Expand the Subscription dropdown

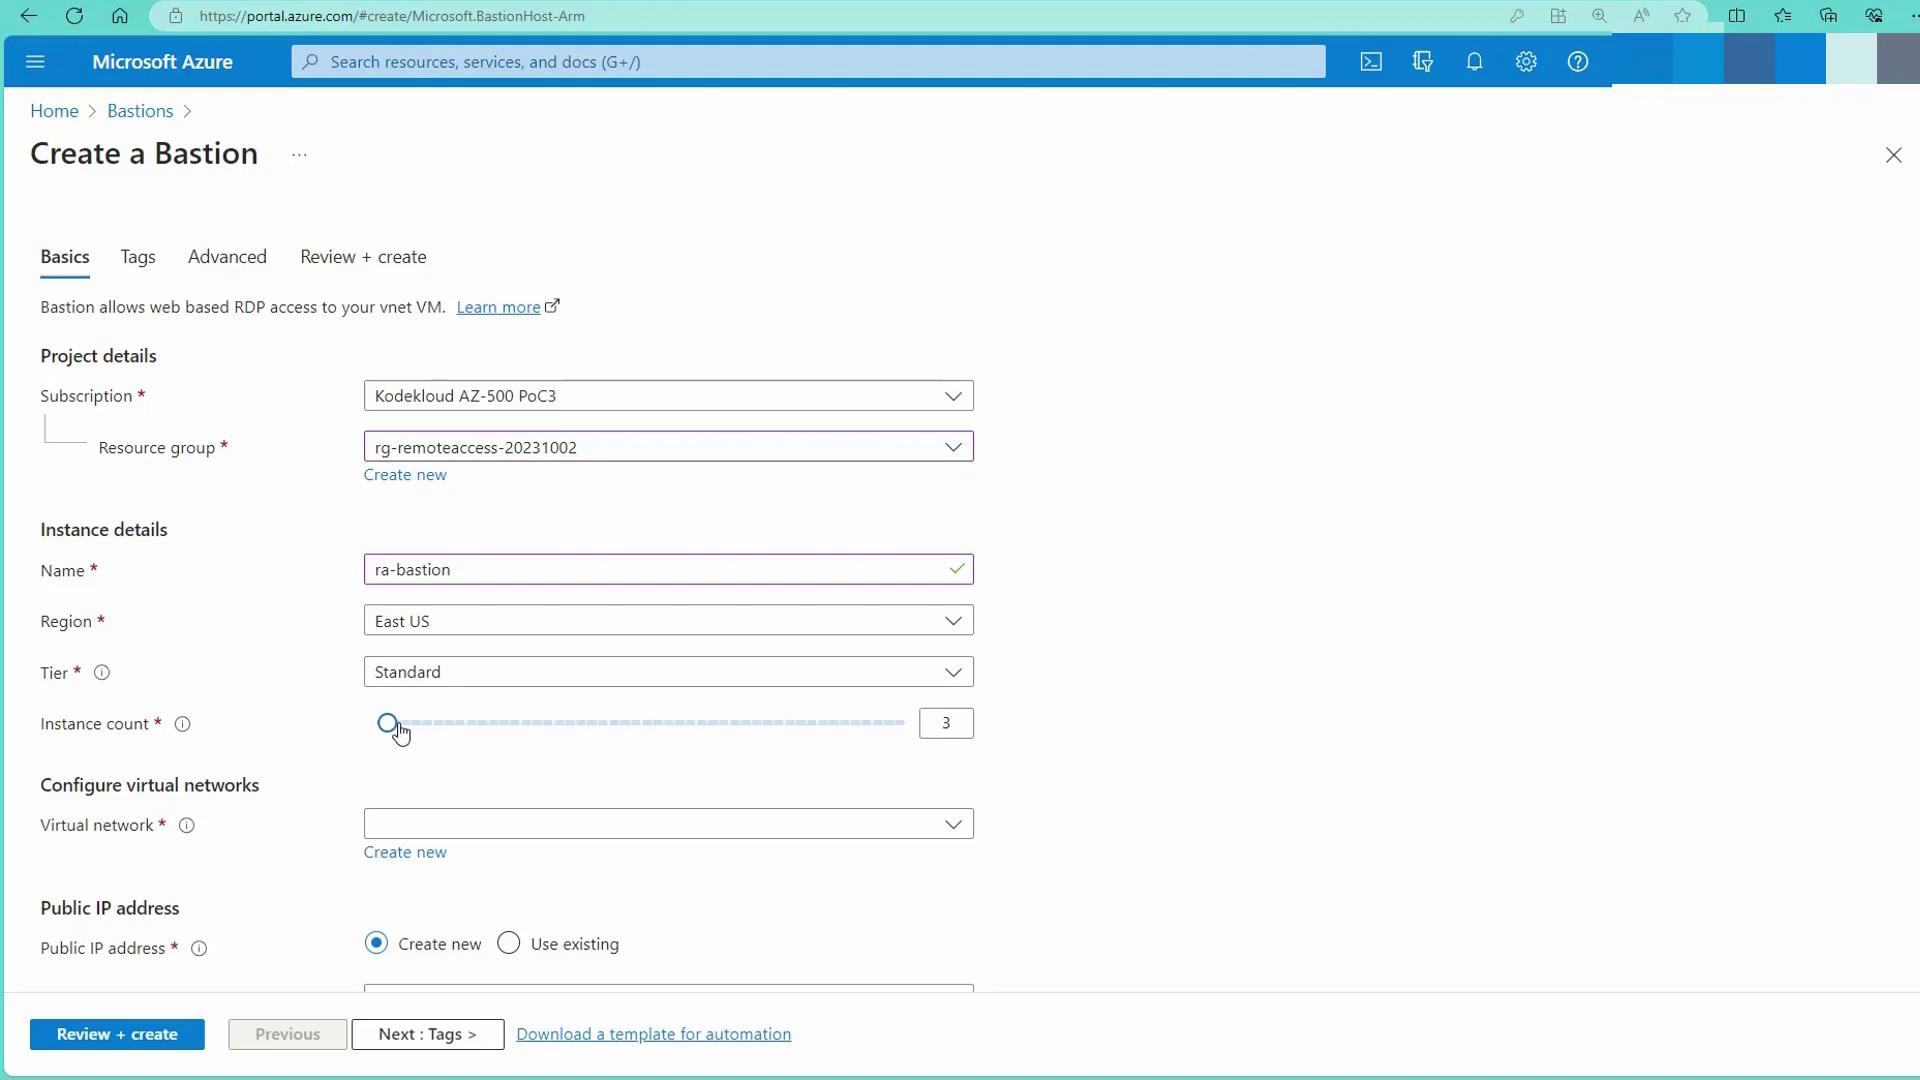pos(668,396)
